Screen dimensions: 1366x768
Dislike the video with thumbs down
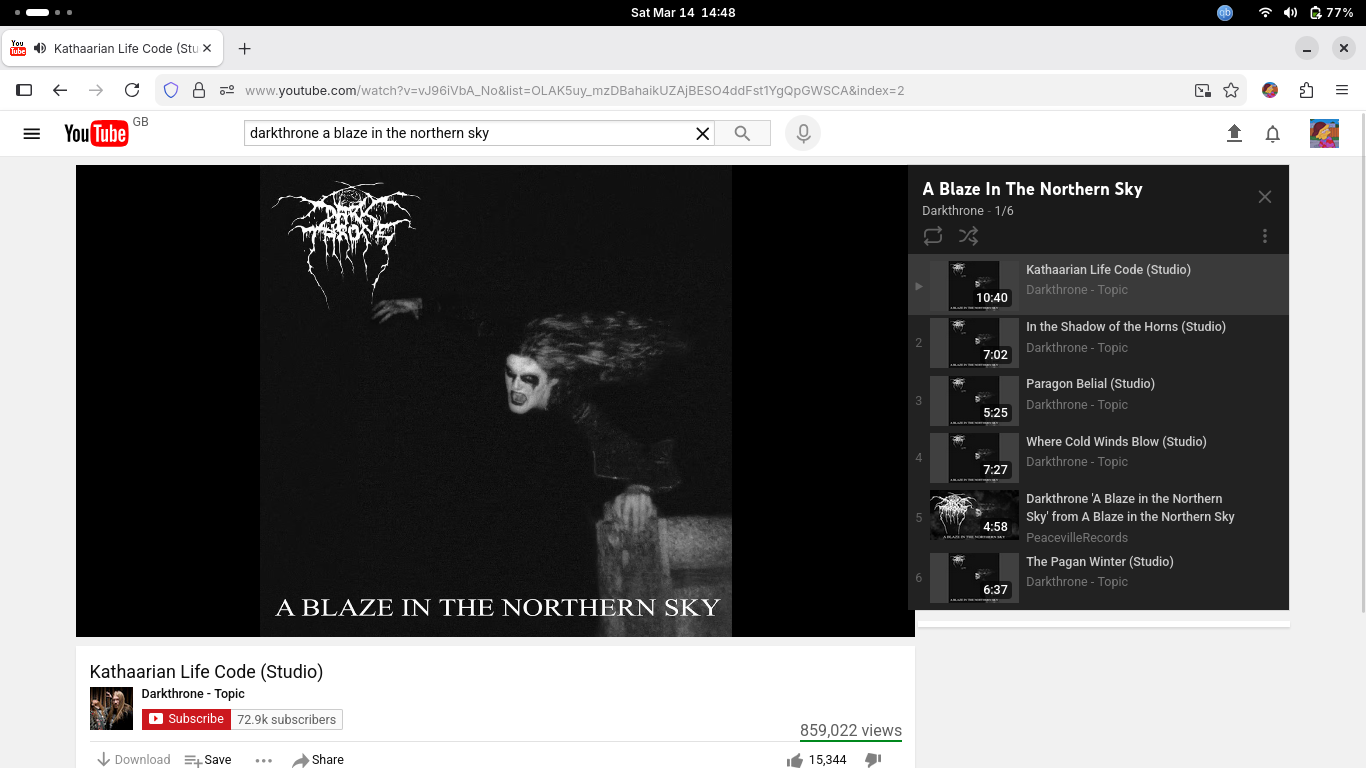tap(872, 760)
